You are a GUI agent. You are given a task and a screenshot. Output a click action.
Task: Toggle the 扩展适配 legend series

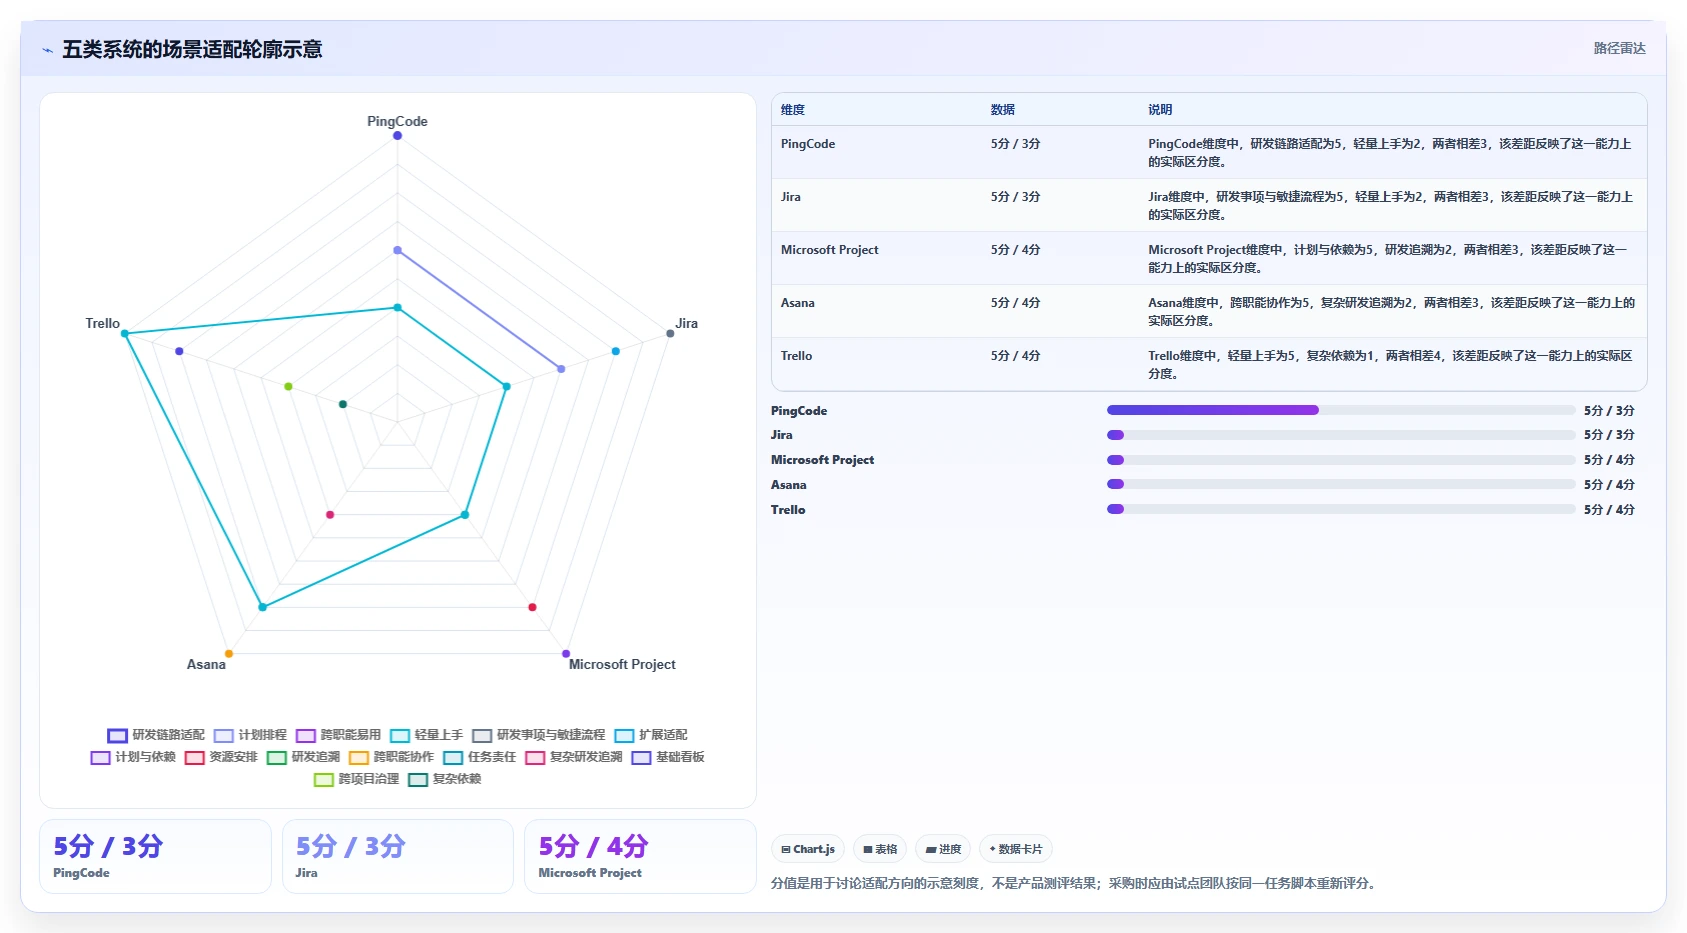click(x=651, y=735)
